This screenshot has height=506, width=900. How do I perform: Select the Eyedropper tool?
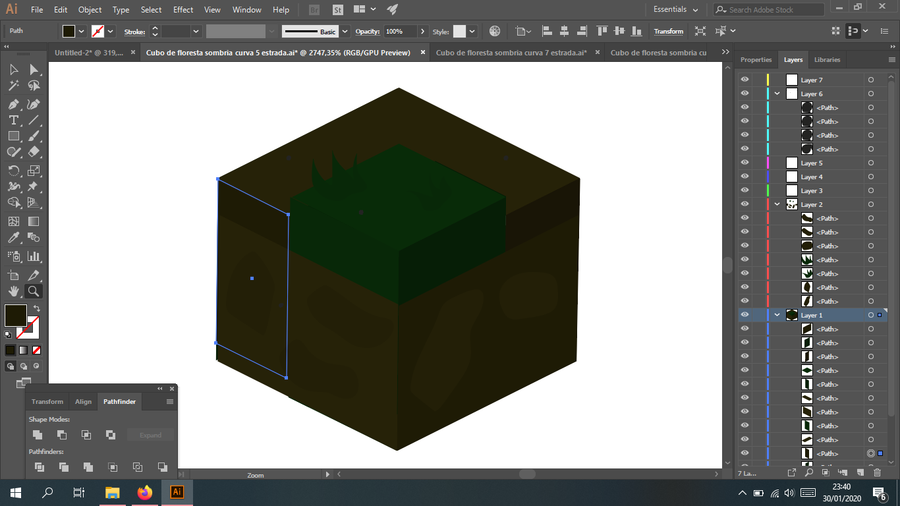click(13, 238)
